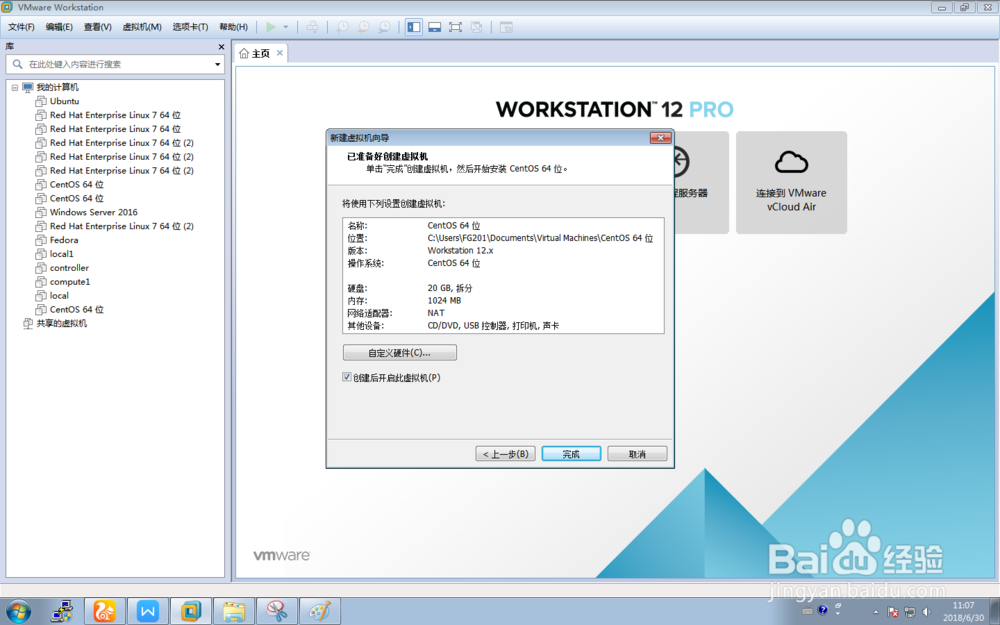Click the 取消 cancel button
Image resolution: width=1000 pixels, height=625 pixels.
click(637, 454)
